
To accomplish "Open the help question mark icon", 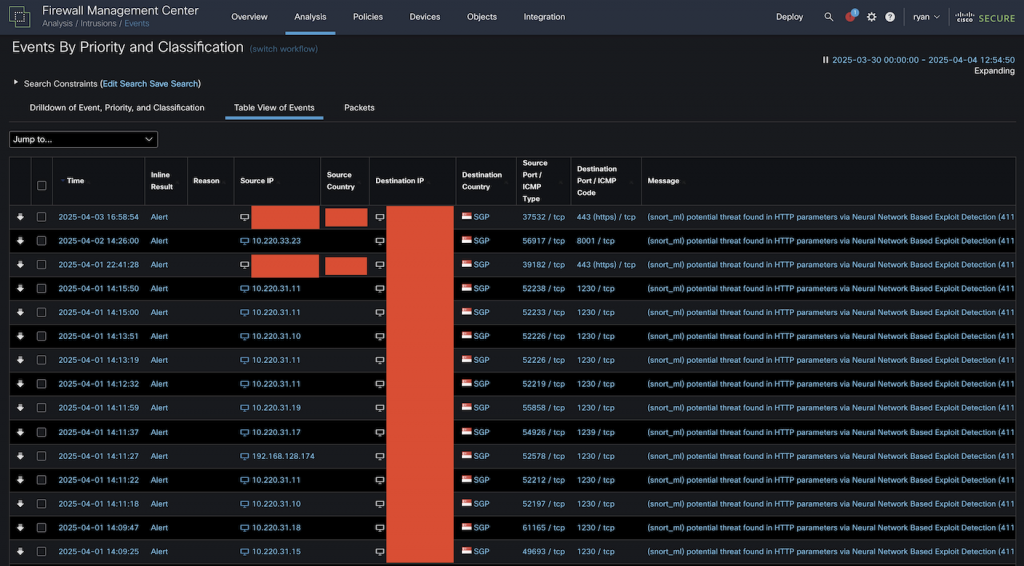I will 889,17.
